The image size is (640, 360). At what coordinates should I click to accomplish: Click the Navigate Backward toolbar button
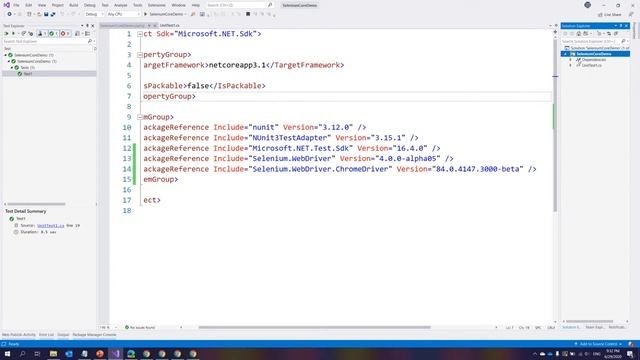9,14
